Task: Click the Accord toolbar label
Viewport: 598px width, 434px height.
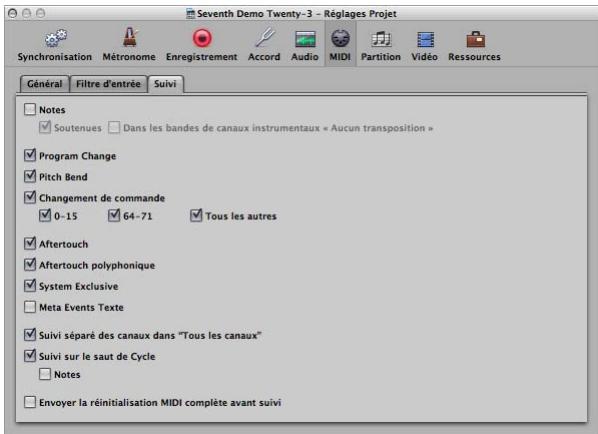Action: coord(264,57)
